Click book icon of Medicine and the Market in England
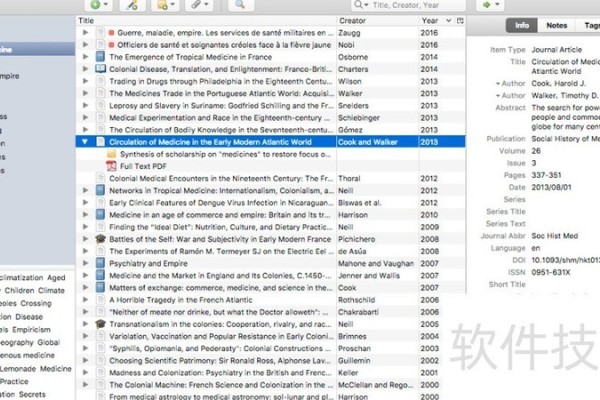Screen dimensions: 600x400 [x=100, y=276]
